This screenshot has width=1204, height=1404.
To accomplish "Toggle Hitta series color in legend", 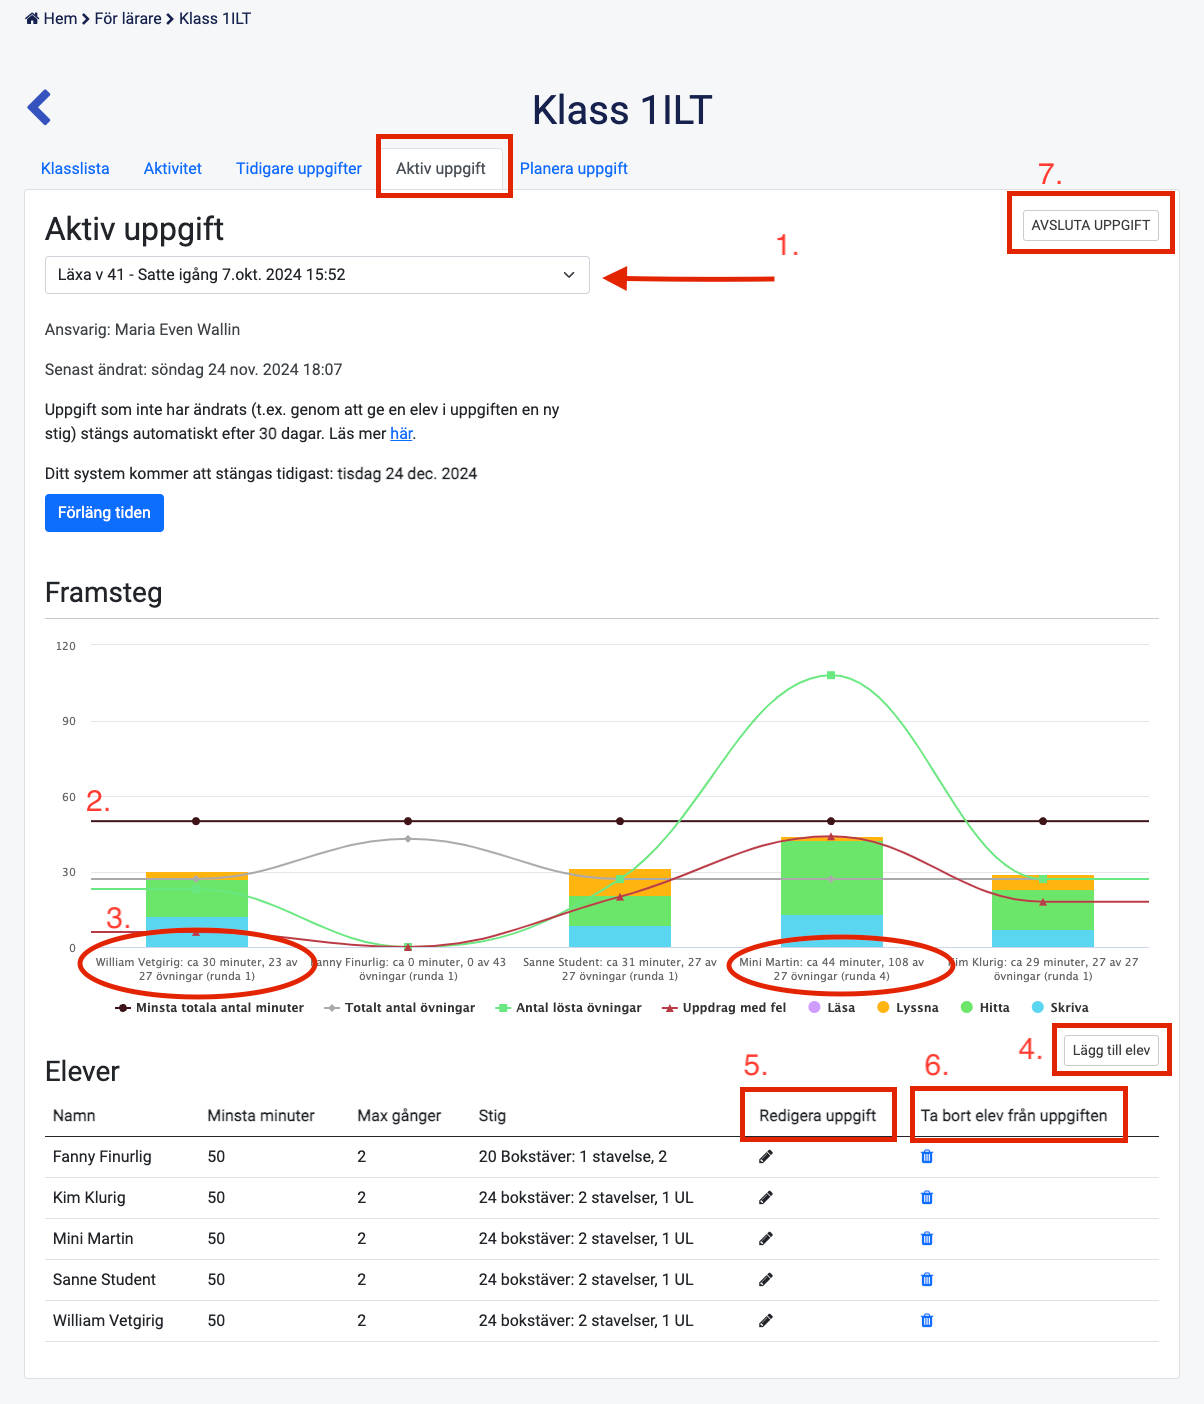I will click(984, 1008).
